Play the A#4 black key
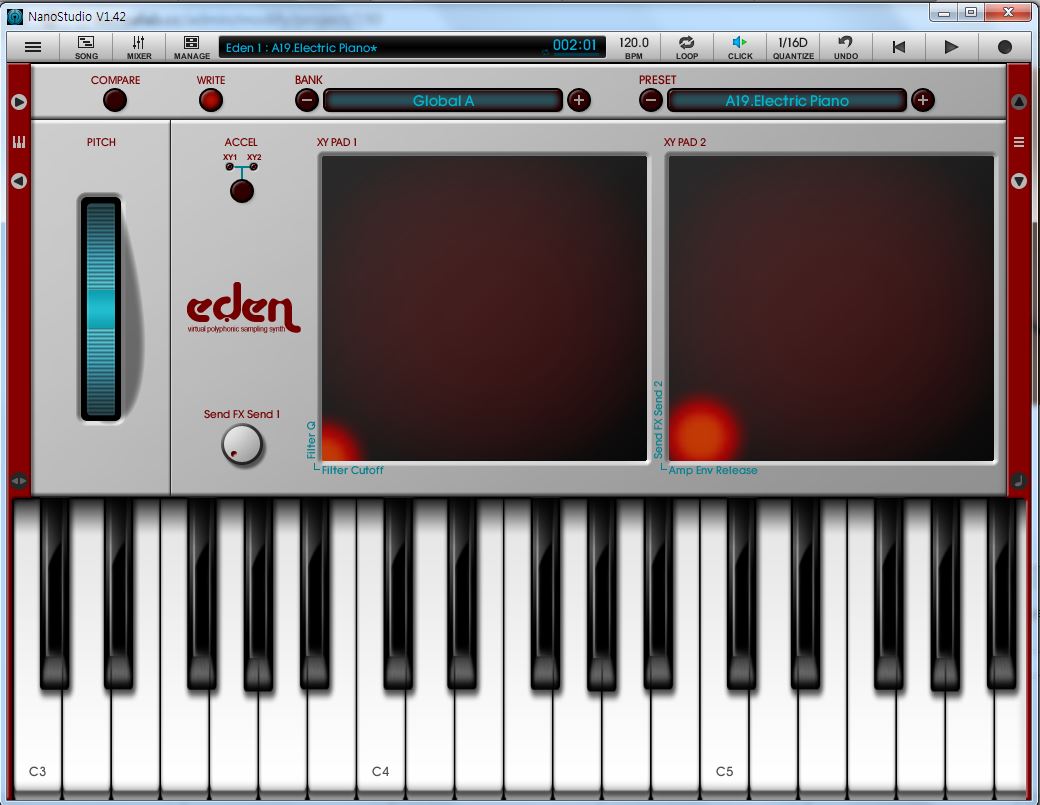1040x805 pixels. 658,593
